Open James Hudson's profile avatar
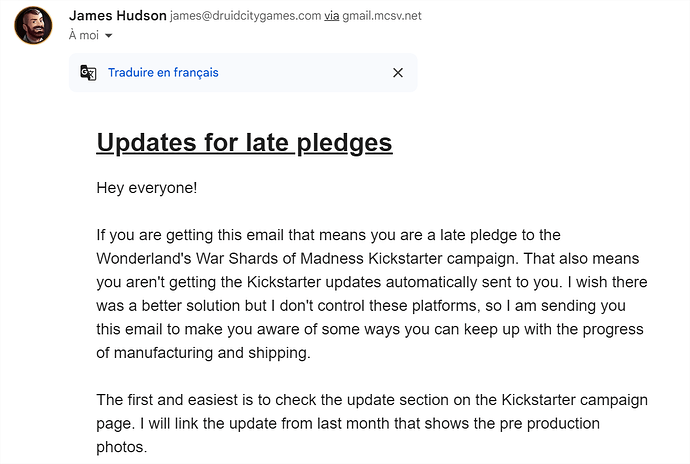The height and width of the screenshot is (464, 690). [x=33, y=25]
